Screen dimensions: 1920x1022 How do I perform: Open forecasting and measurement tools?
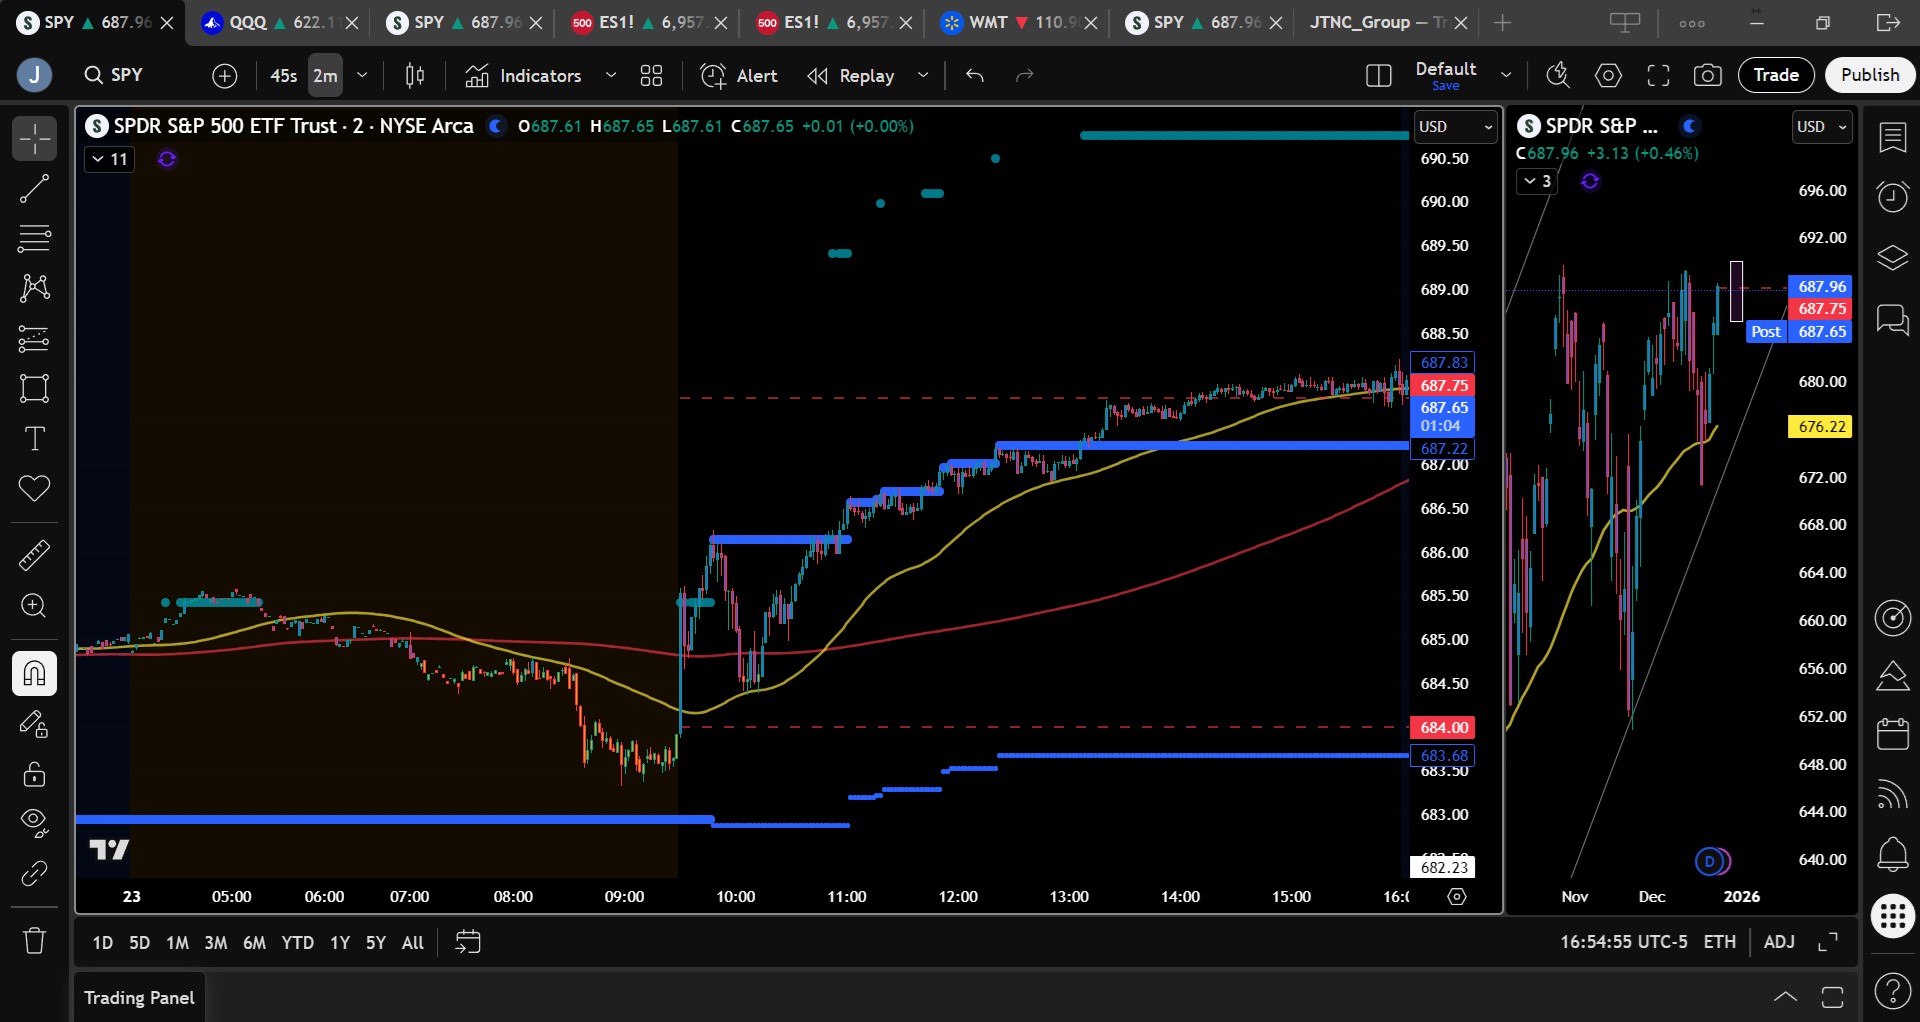(34, 339)
